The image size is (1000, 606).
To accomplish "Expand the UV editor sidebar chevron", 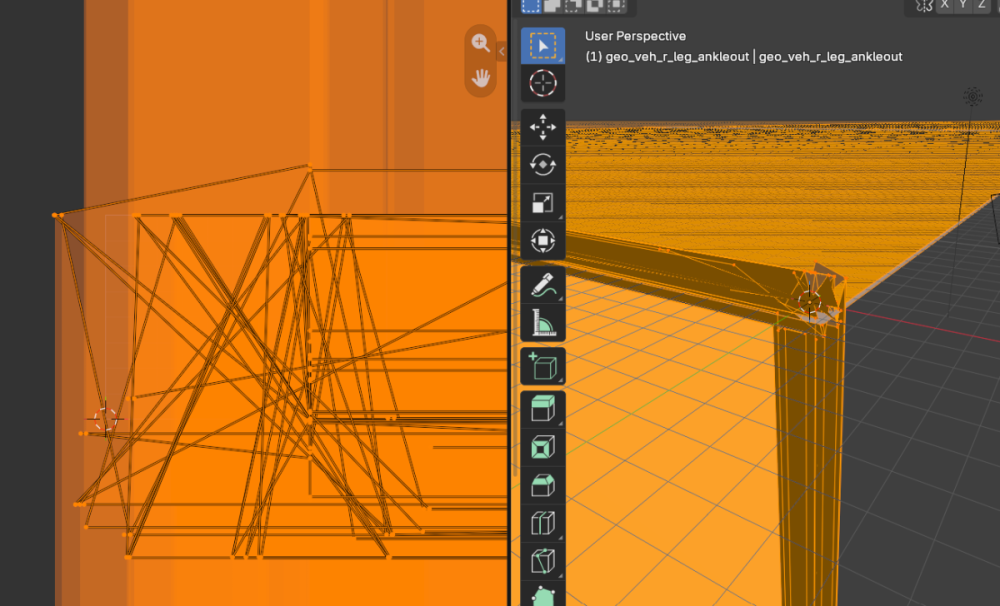I will [502, 52].
